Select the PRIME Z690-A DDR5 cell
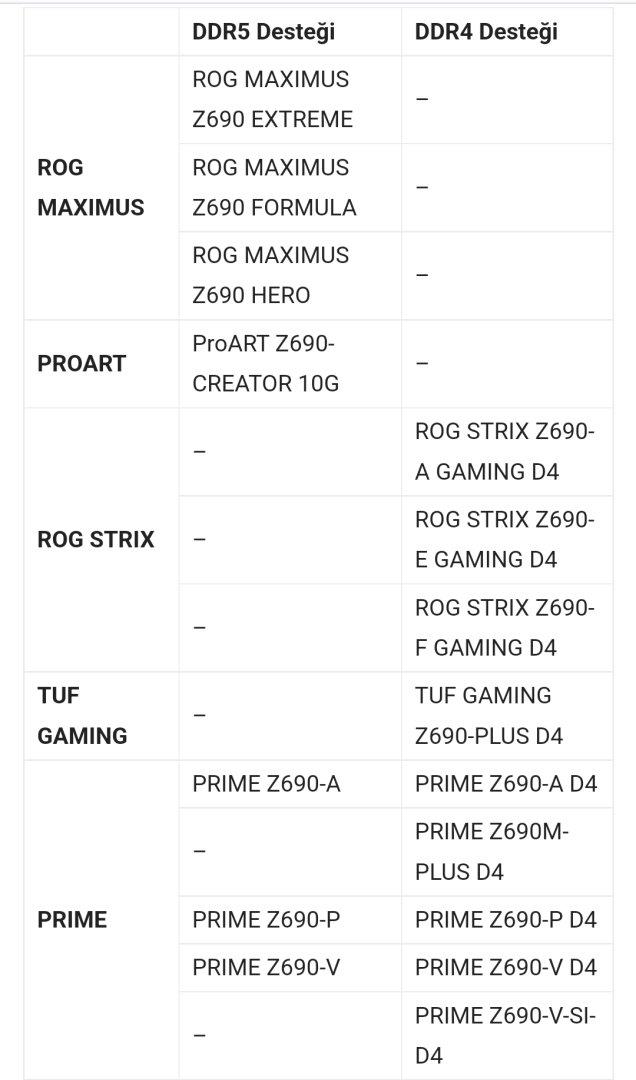The width and height of the screenshot is (636, 1080). tap(266, 784)
